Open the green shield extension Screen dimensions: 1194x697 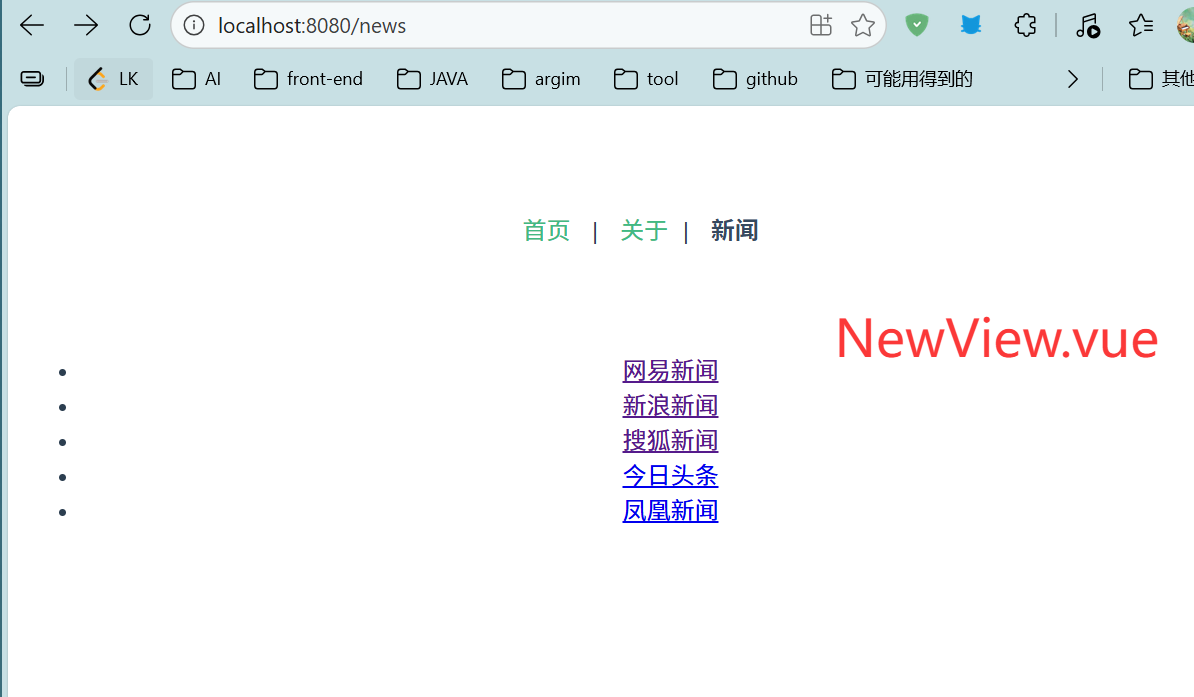[x=917, y=26]
